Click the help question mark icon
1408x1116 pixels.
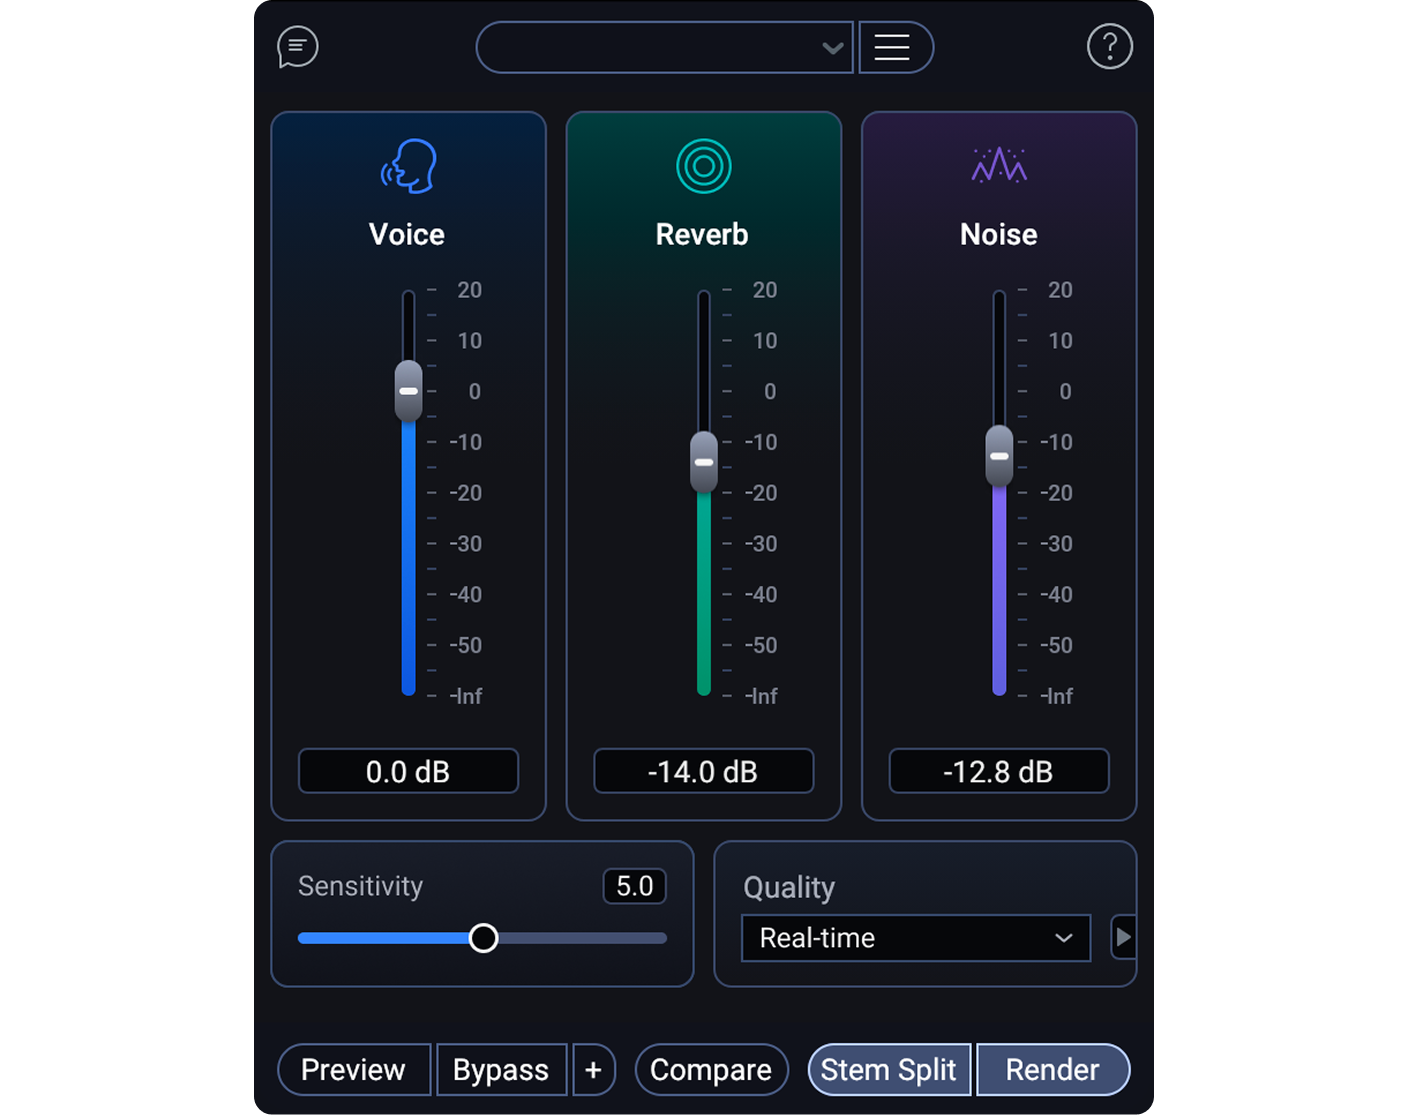1109,46
